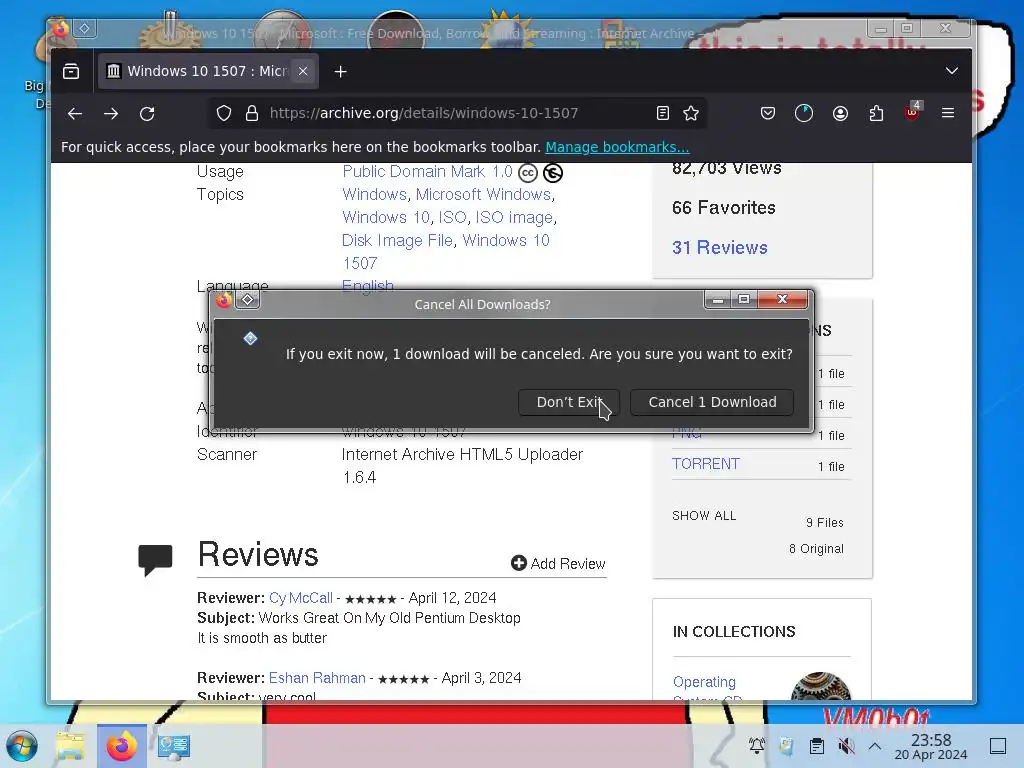Click Add Review
The width and height of the screenshot is (1024, 768).
coord(558,564)
